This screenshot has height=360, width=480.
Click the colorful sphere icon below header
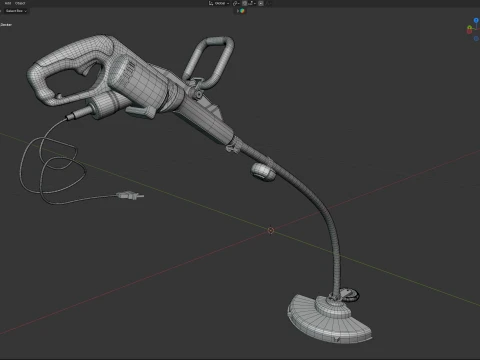242,11
